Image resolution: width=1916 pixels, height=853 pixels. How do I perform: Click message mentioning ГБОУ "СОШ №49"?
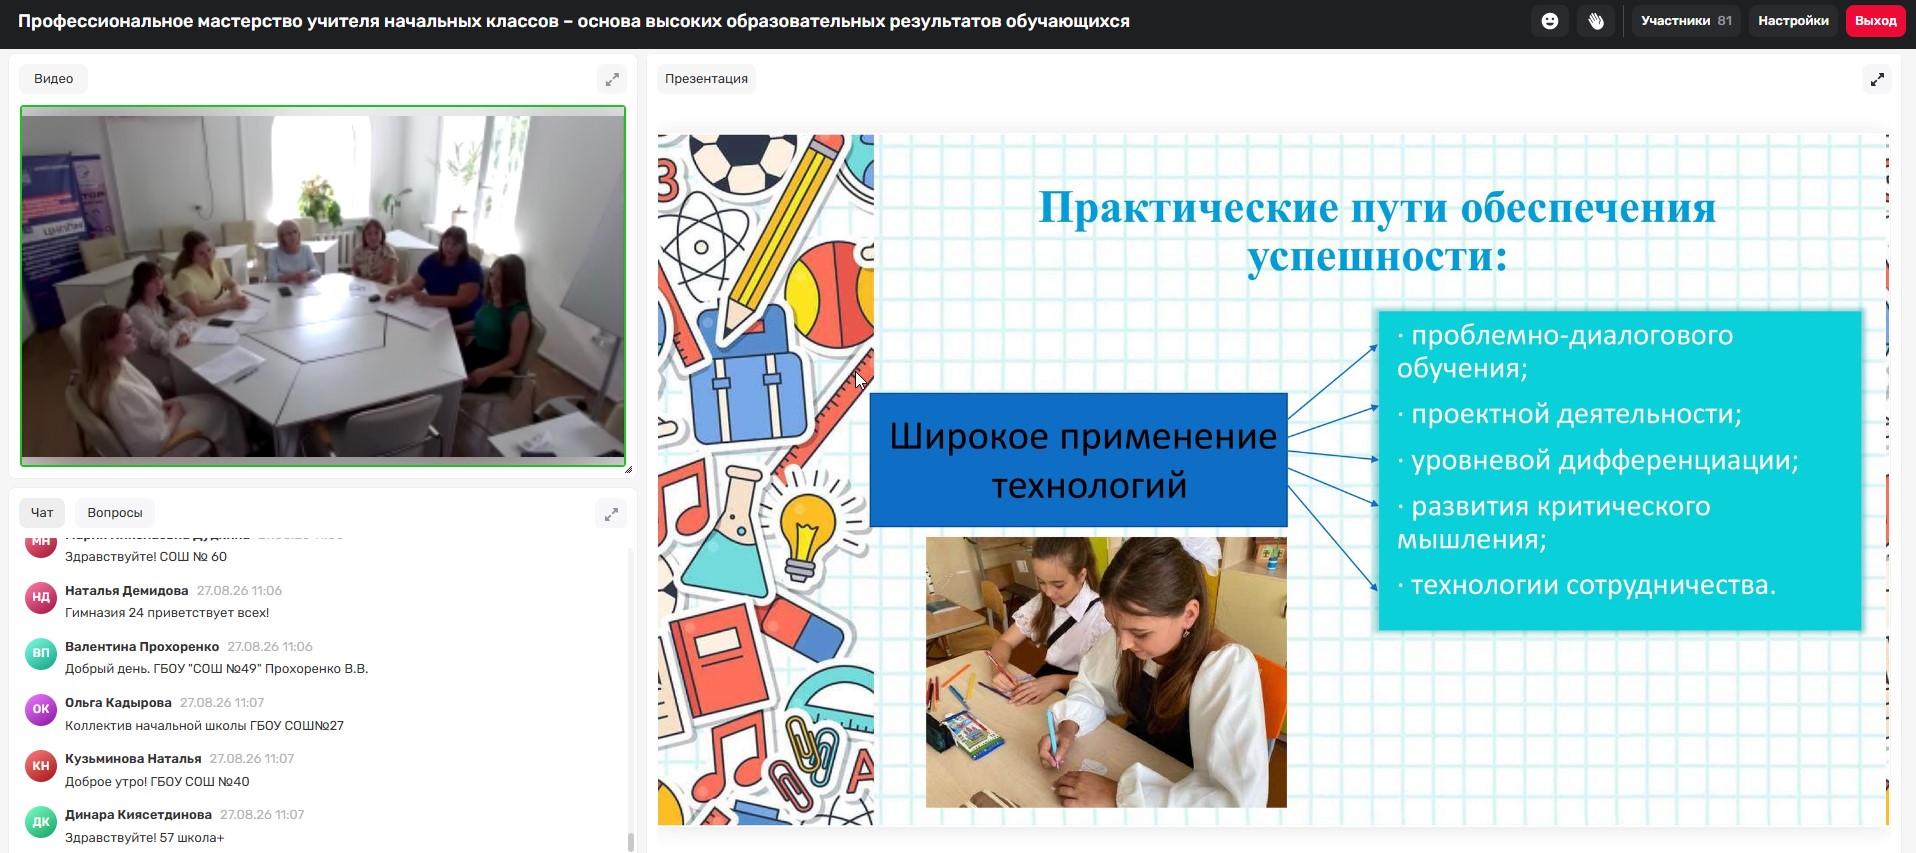(x=217, y=669)
